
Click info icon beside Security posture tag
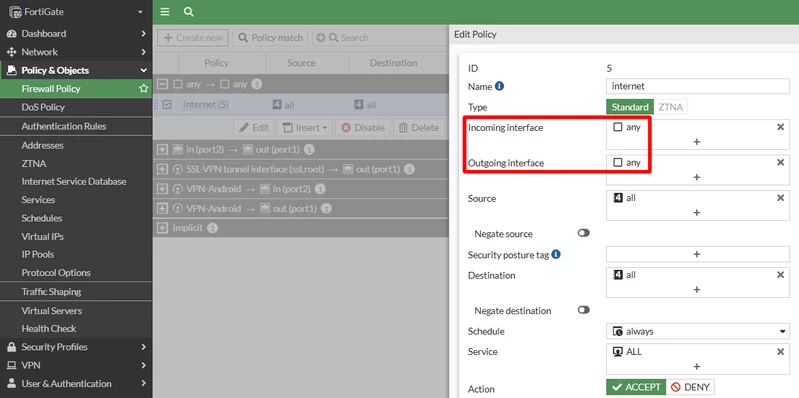(x=556, y=254)
